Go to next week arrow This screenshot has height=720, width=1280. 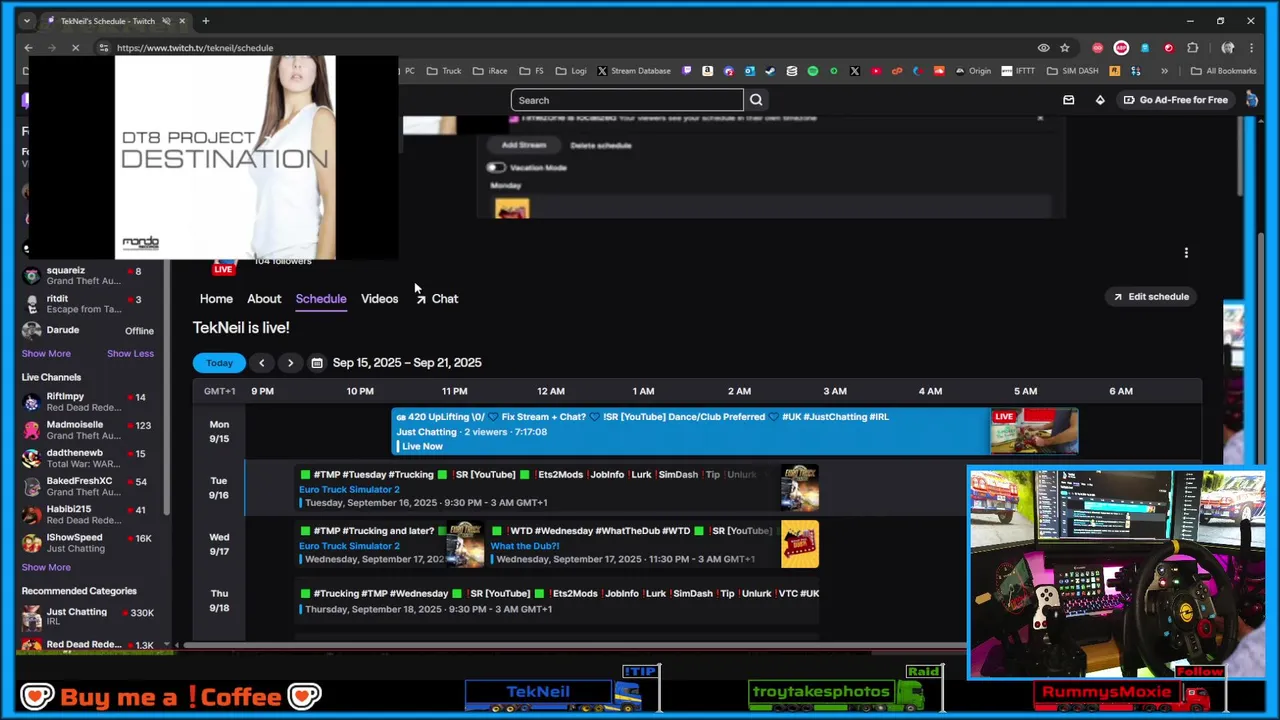pyautogui.click(x=290, y=363)
